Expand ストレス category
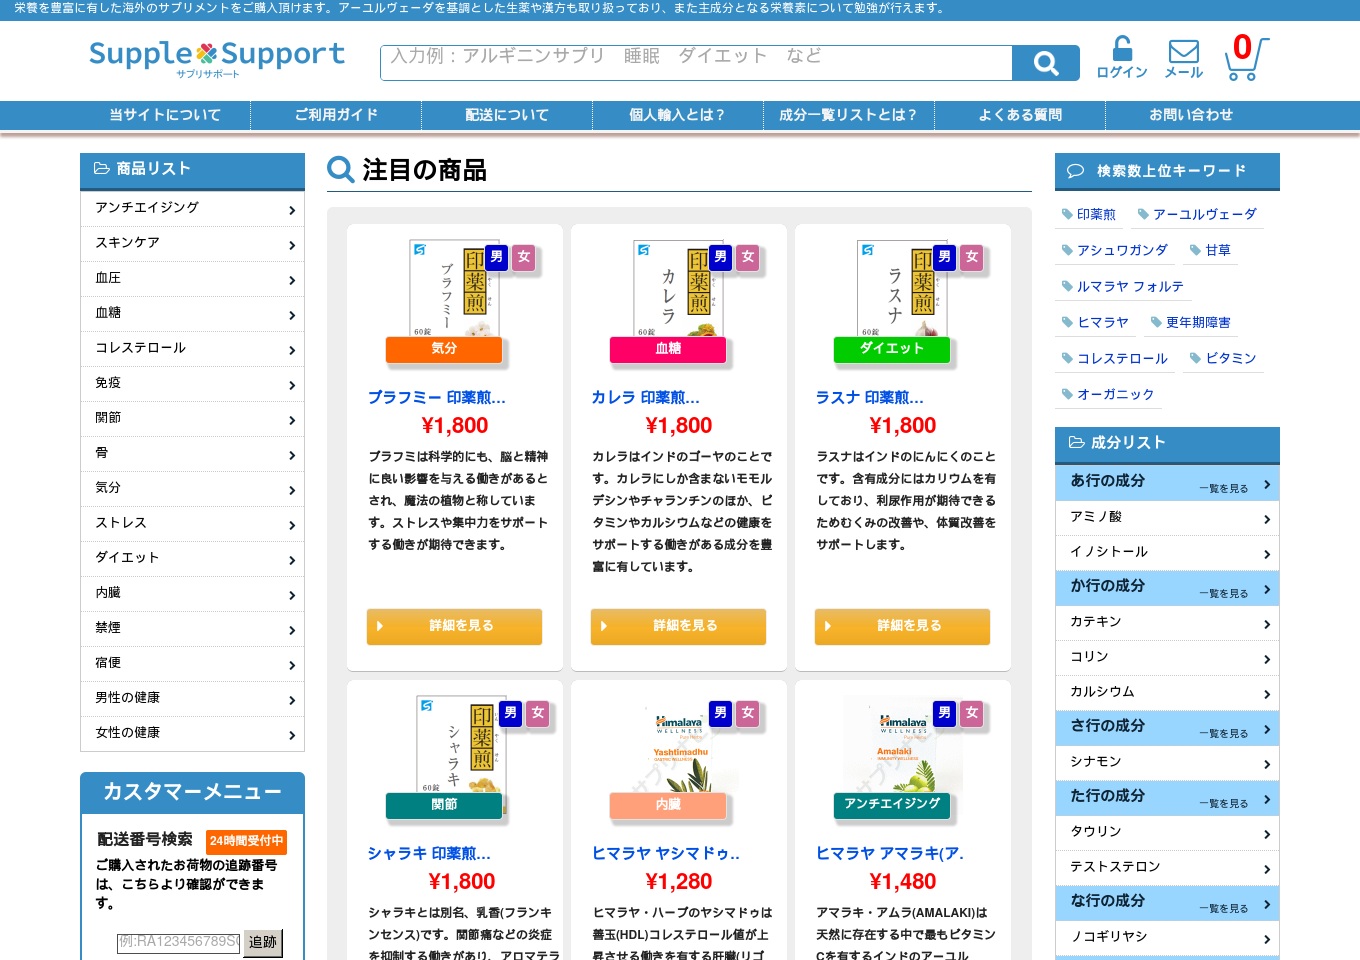1360x960 pixels. coord(192,524)
